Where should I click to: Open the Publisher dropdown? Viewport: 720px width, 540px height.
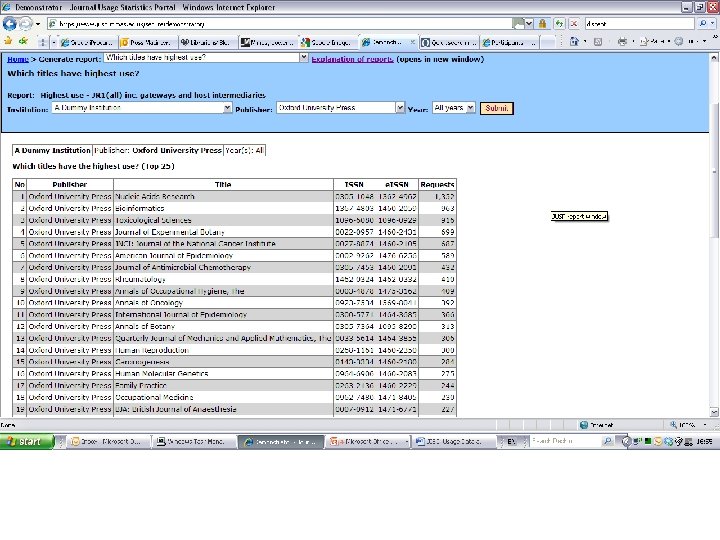pos(400,108)
